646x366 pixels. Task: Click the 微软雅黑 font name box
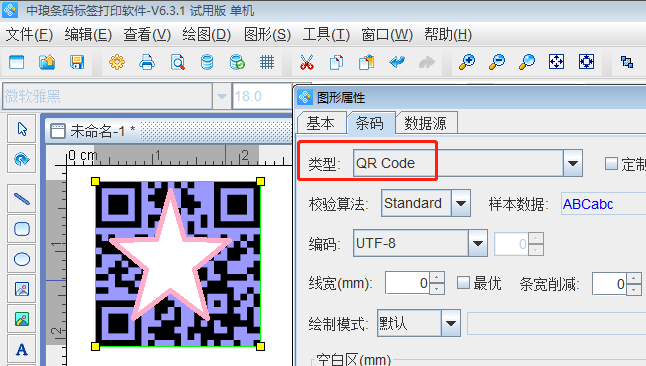tap(108, 96)
